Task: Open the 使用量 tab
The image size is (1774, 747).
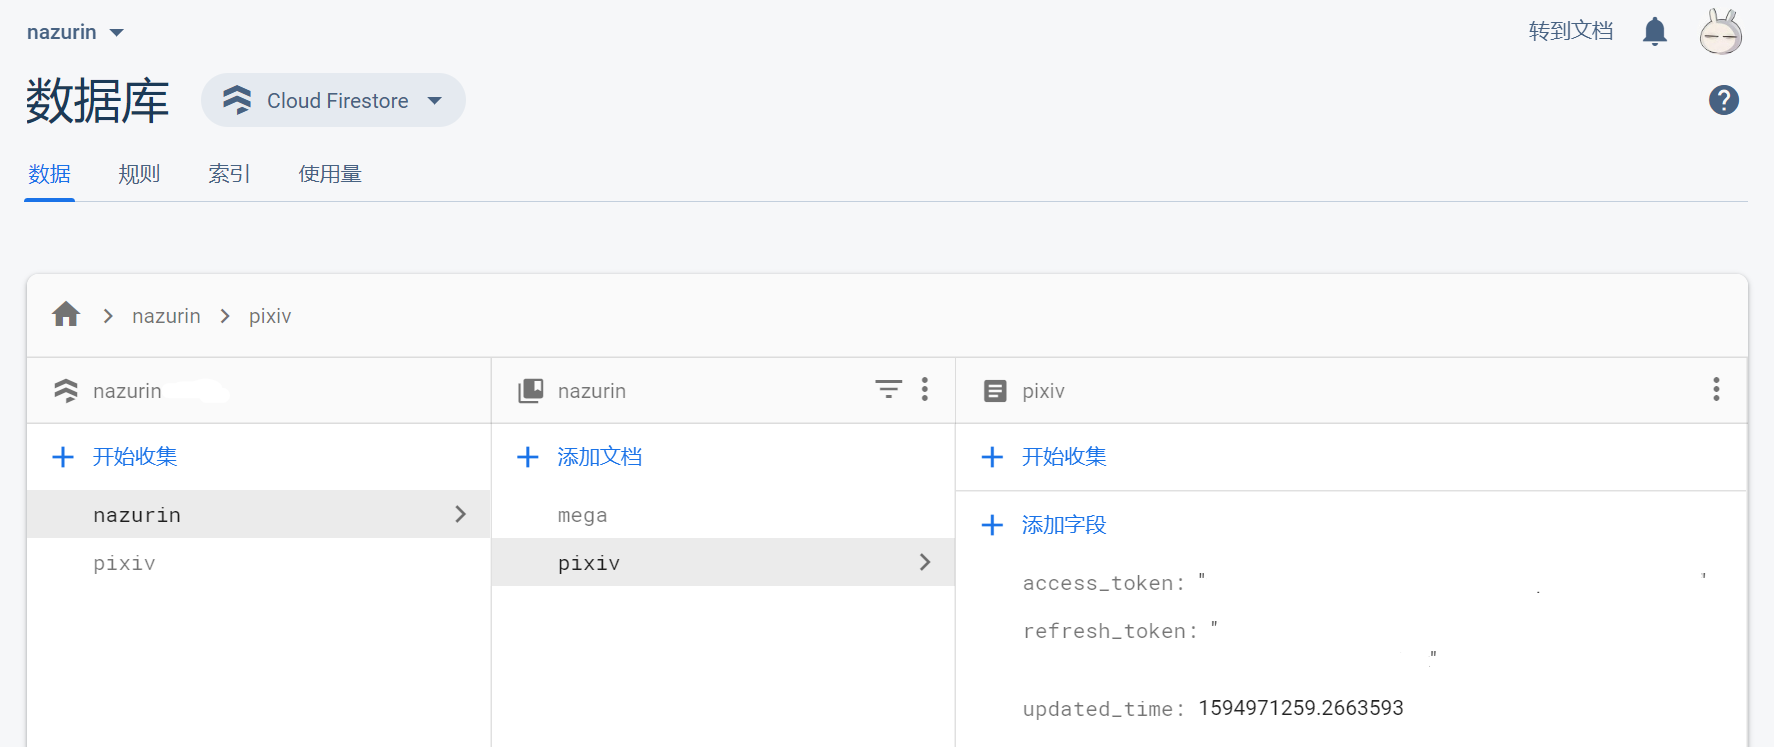Action: point(330,174)
